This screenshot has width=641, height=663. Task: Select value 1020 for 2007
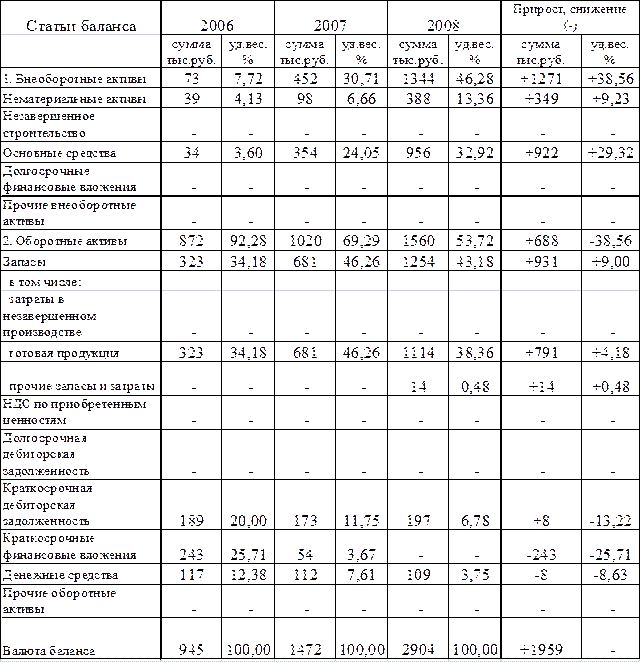click(x=305, y=241)
